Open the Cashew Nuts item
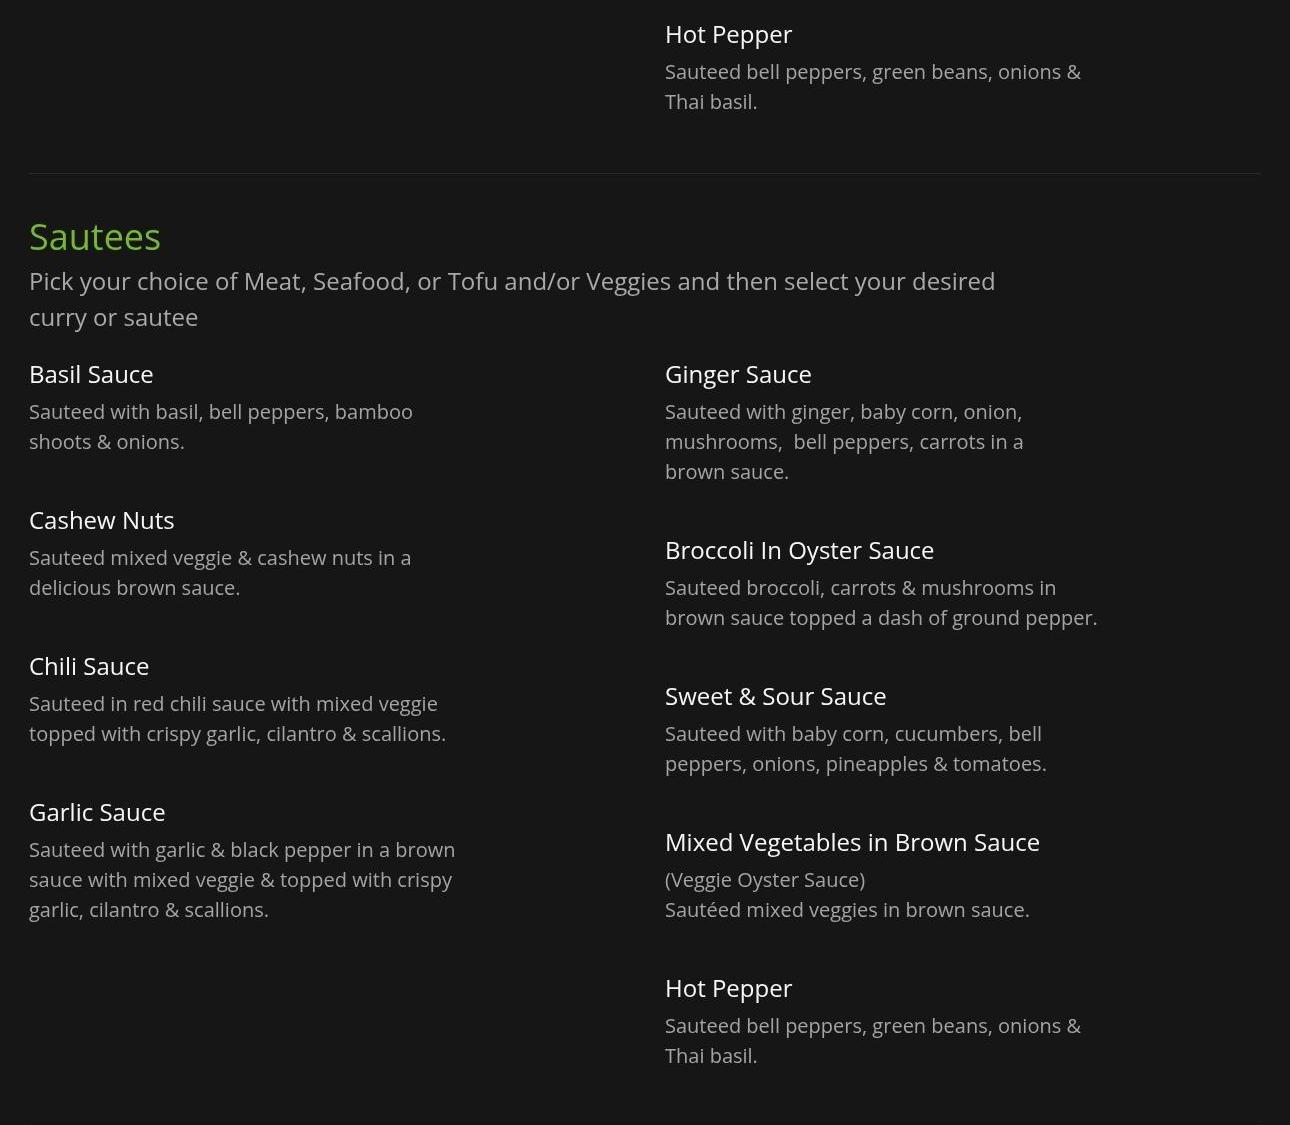Screen dimensions: 1290x1125 [x=102, y=520]
